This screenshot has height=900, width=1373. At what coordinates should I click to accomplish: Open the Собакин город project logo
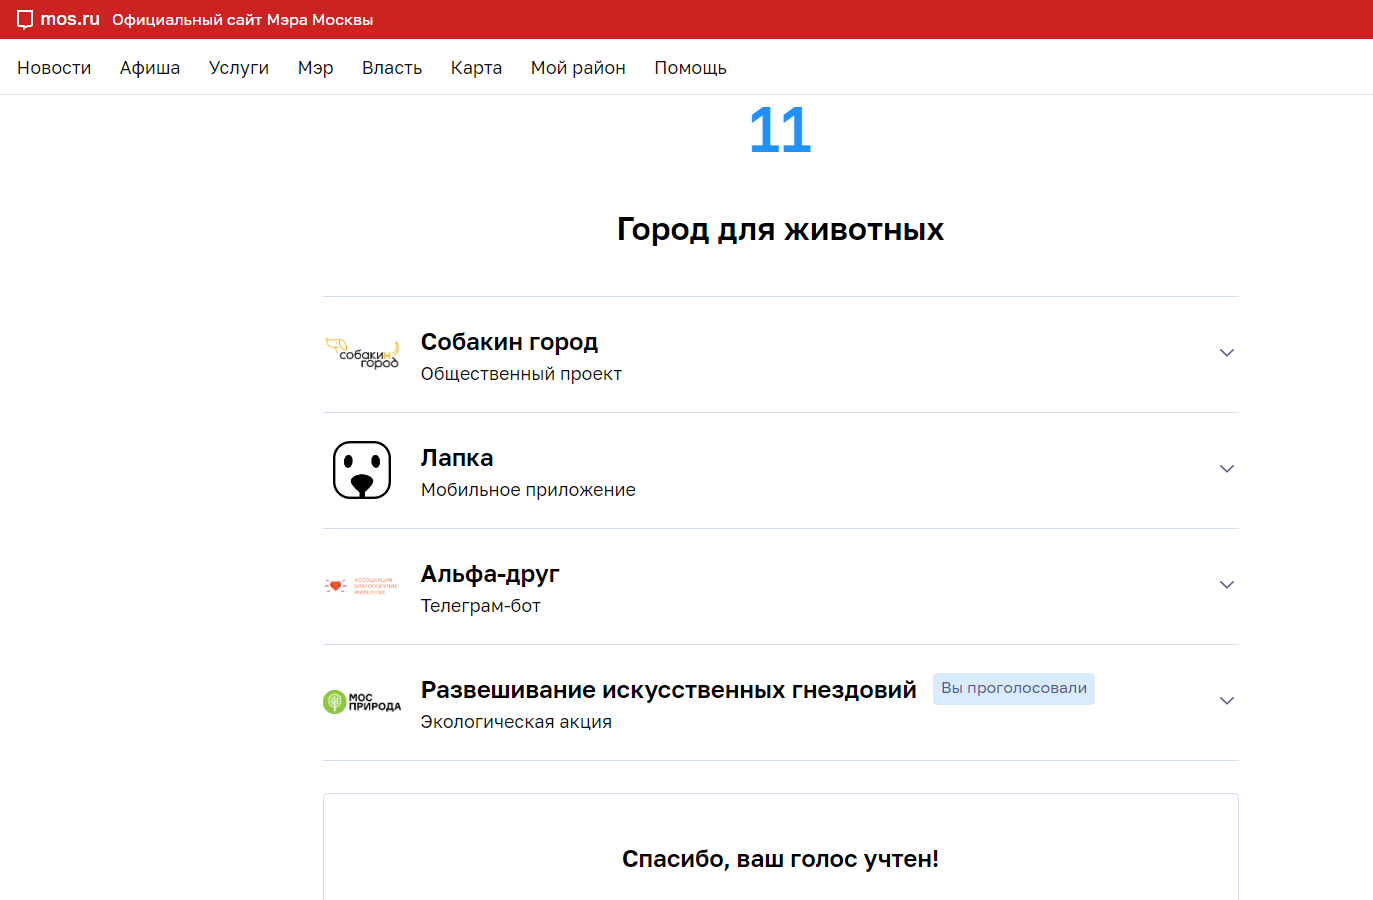[362, 354]
